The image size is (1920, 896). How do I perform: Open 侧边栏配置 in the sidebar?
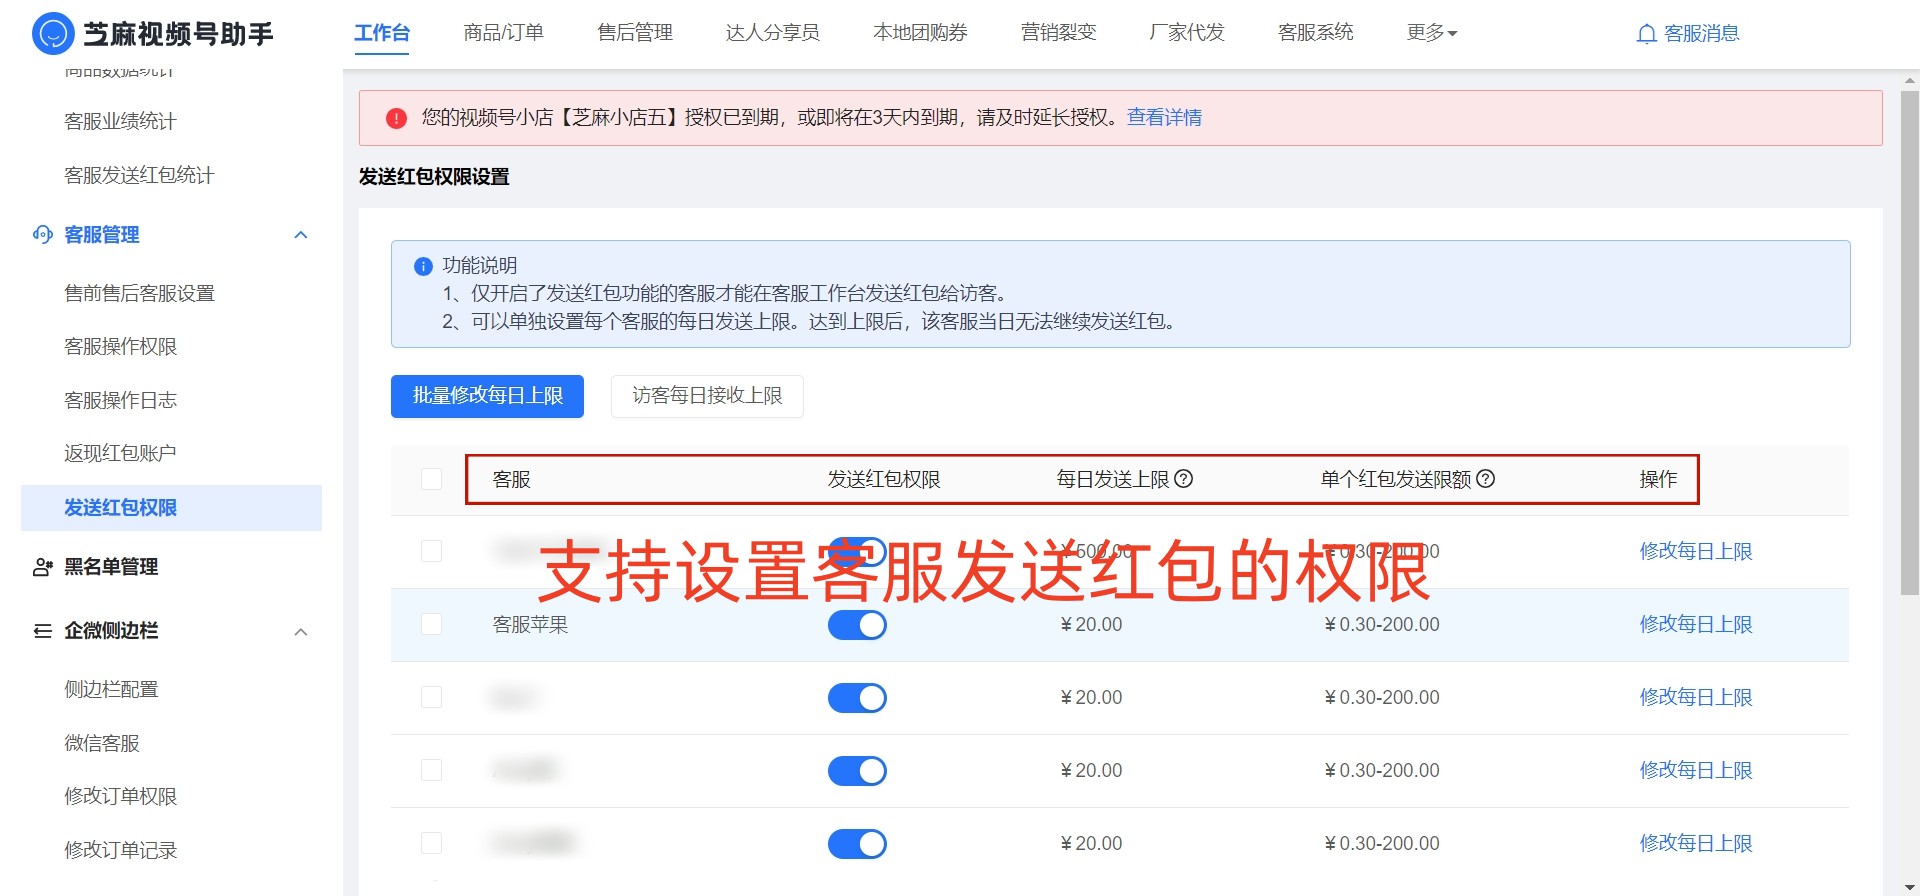click(111, 690)
